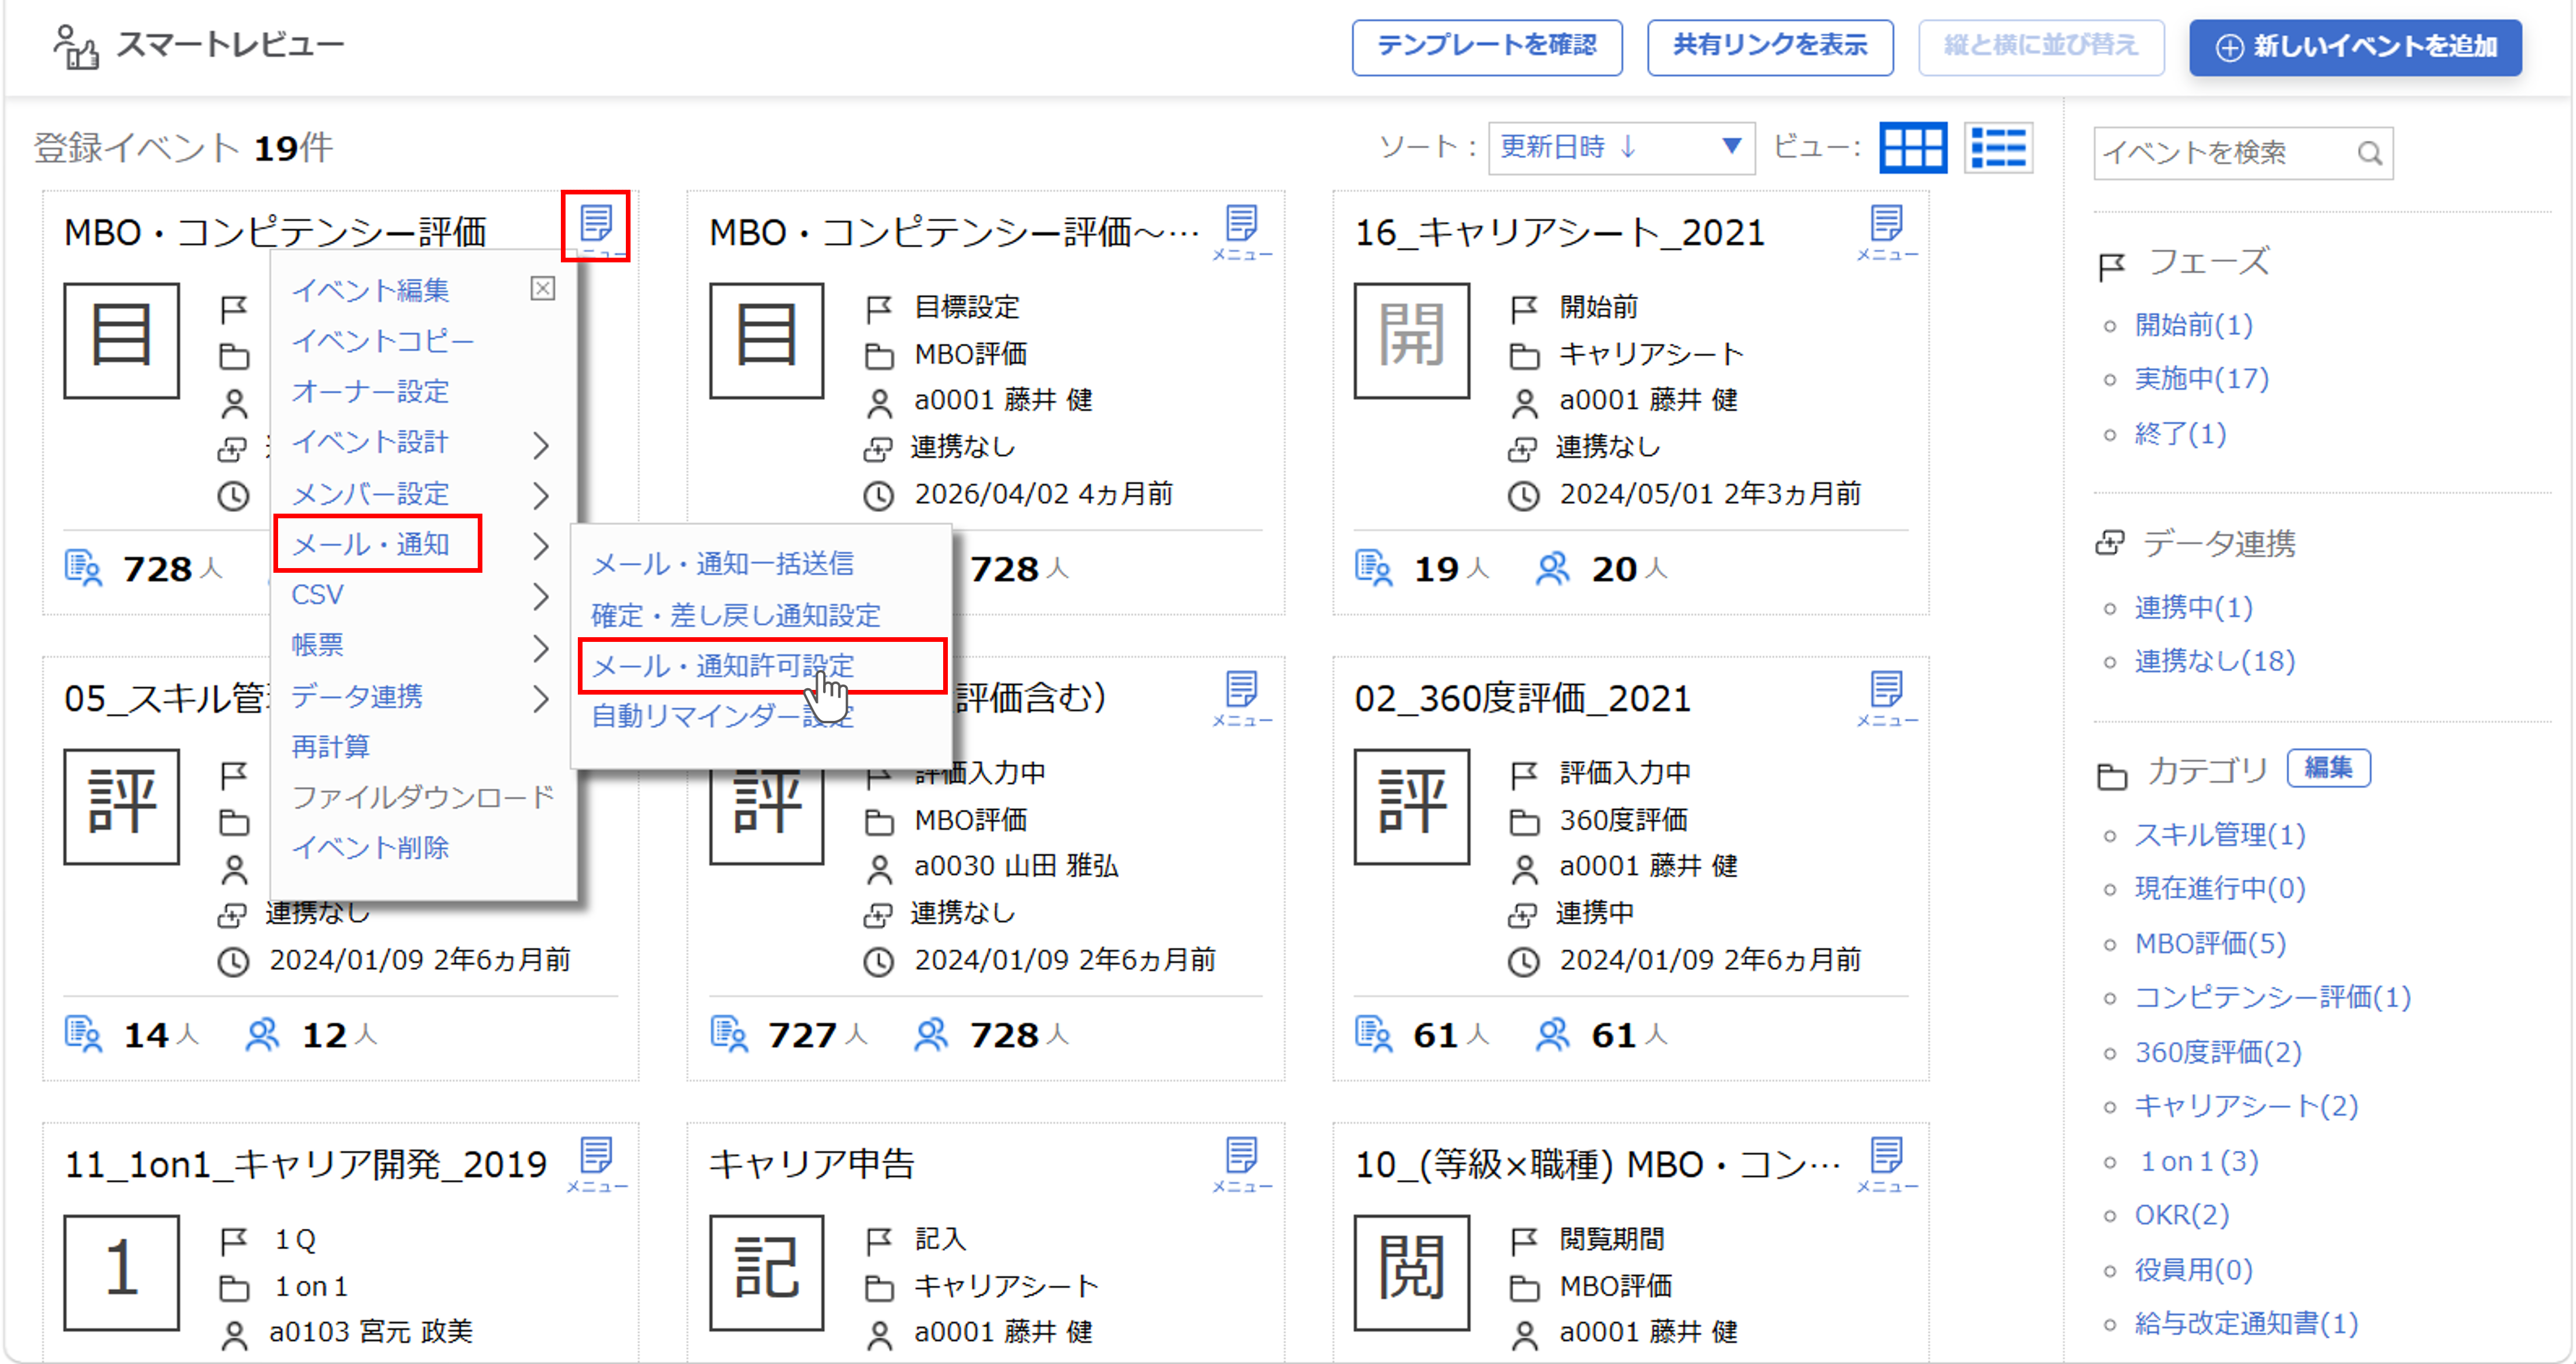The image size is (2576, 1364).
Task: Click the 1 thumbnail on 11_1on1 card
Action: 122,1272
